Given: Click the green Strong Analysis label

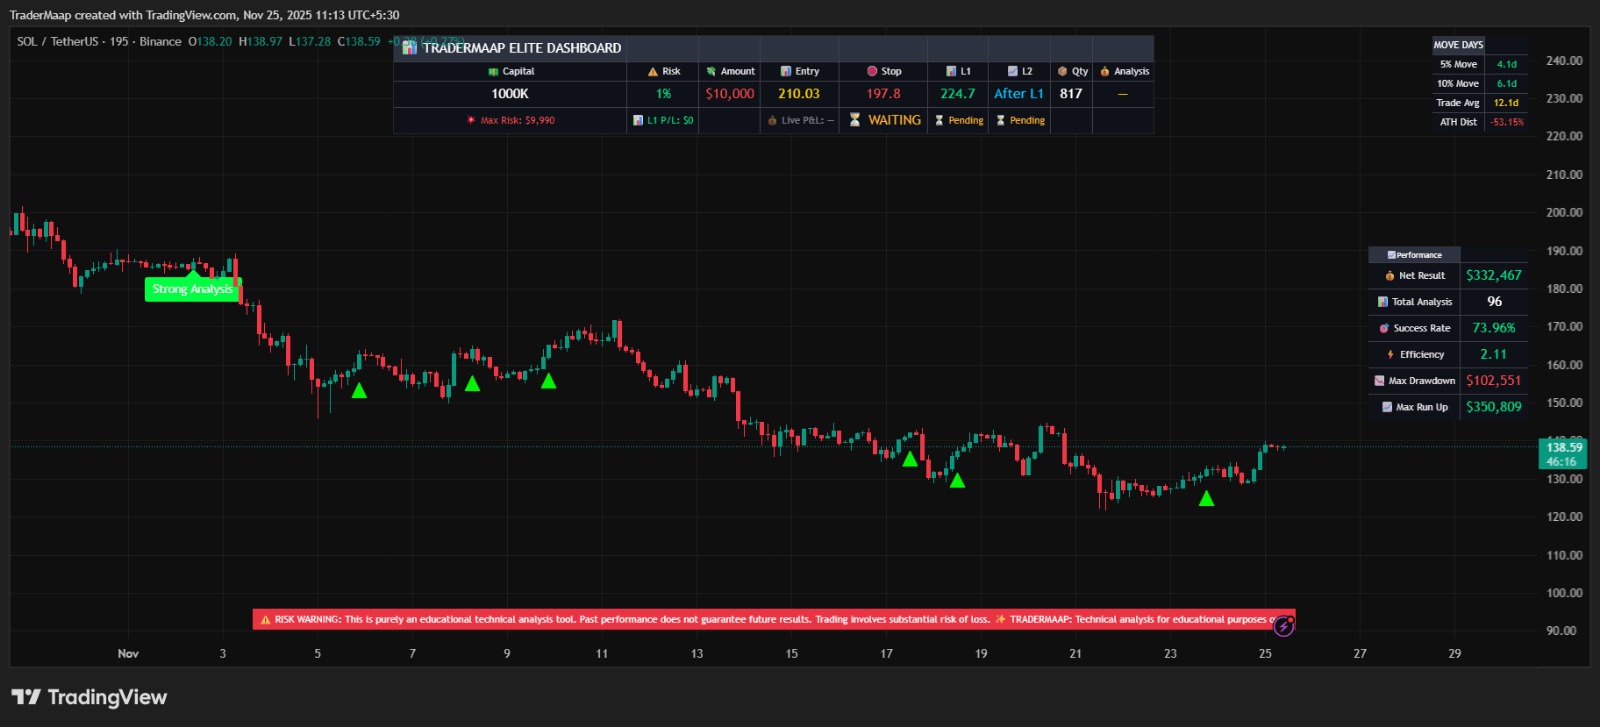Looking at the screenshot, I should click(192, 289).
